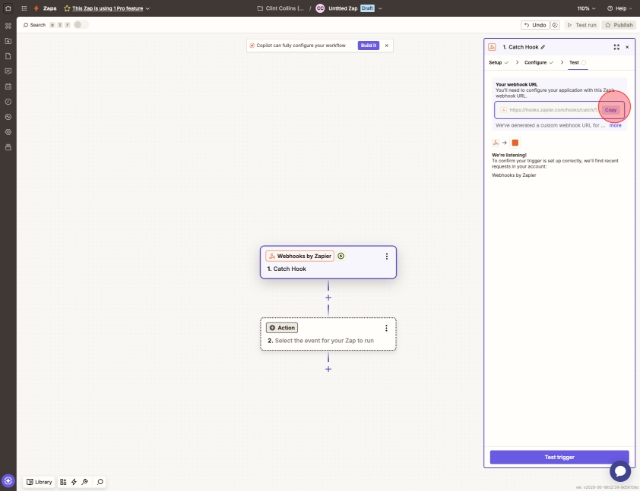Viewport: 640px width, 491px height.
Task: Copy the webhook URL
Action: coord(611,110)
